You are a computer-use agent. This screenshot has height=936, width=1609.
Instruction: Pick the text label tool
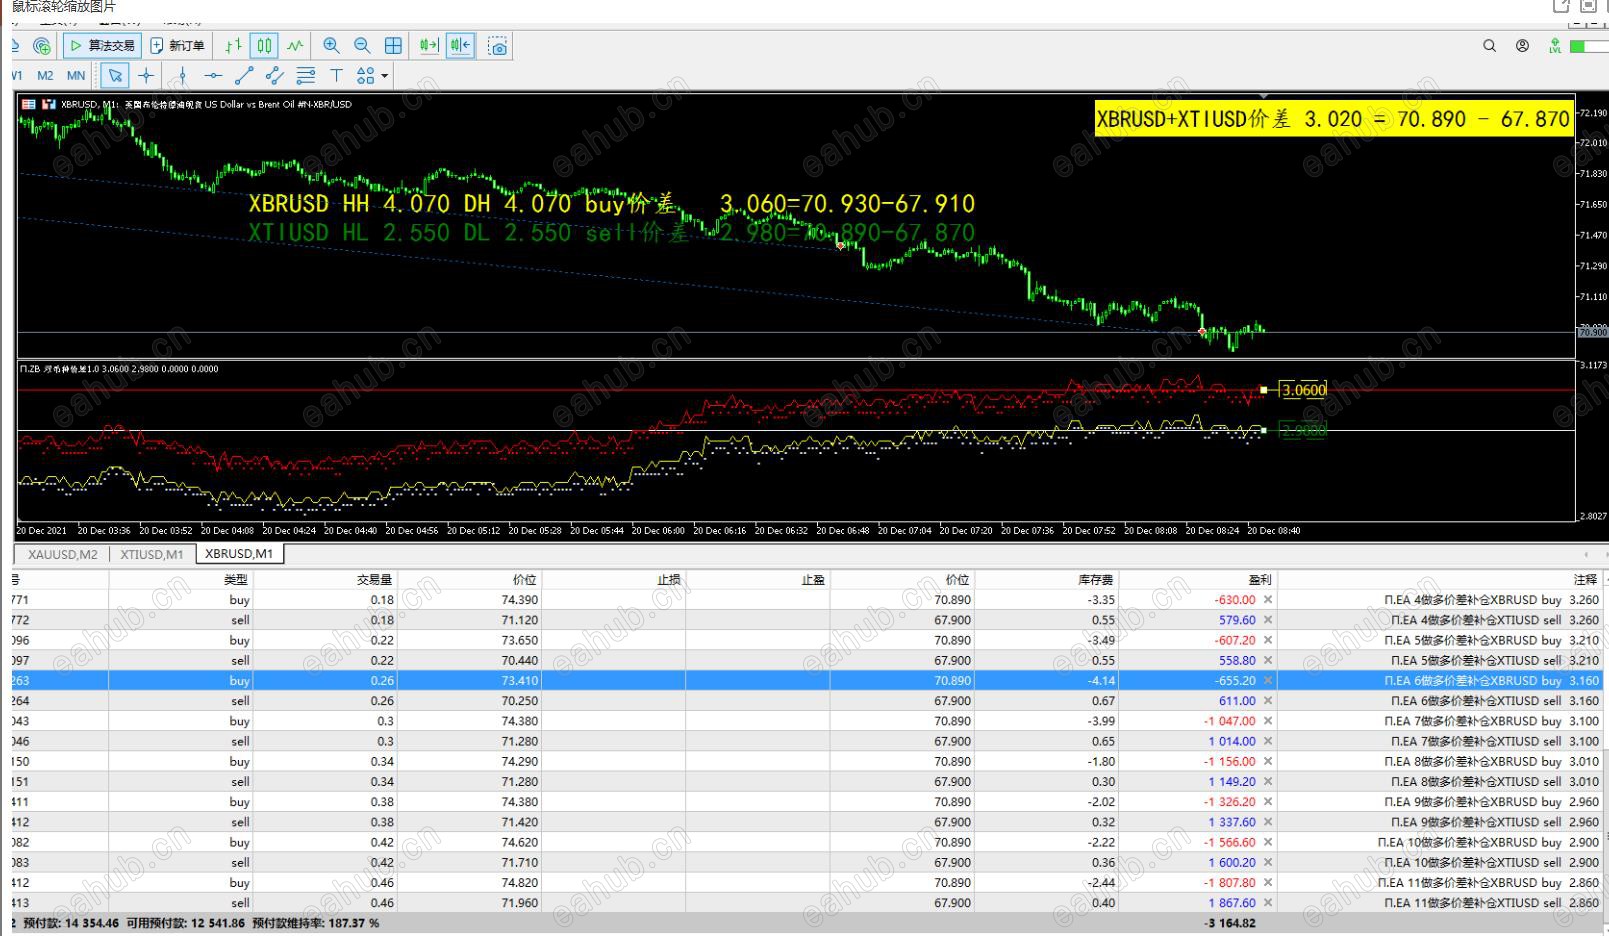click(336, 75)
